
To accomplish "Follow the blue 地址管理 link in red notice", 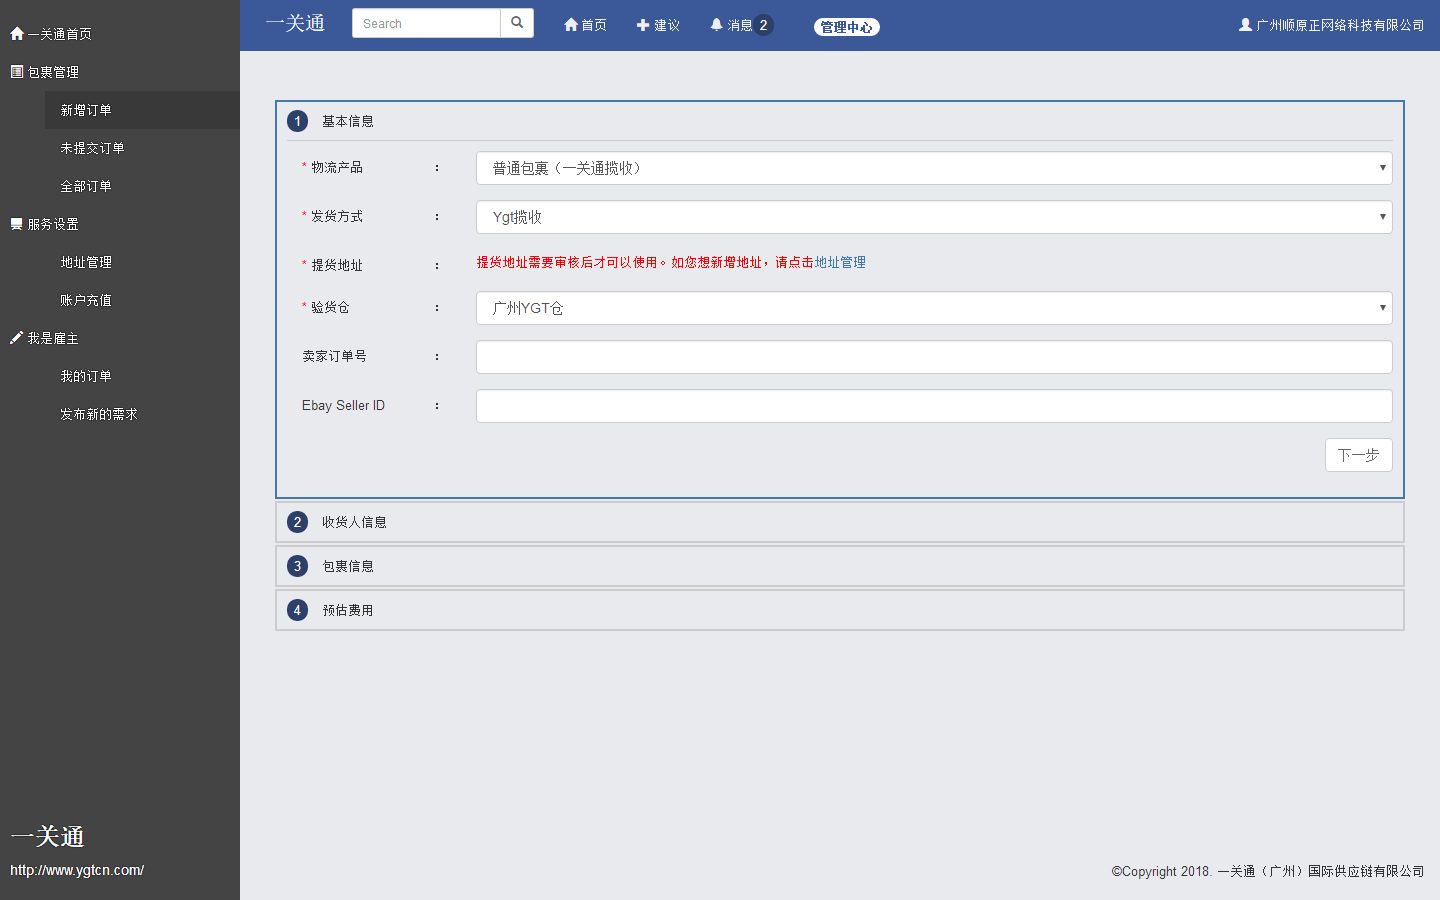I will (x=840, y=262).
